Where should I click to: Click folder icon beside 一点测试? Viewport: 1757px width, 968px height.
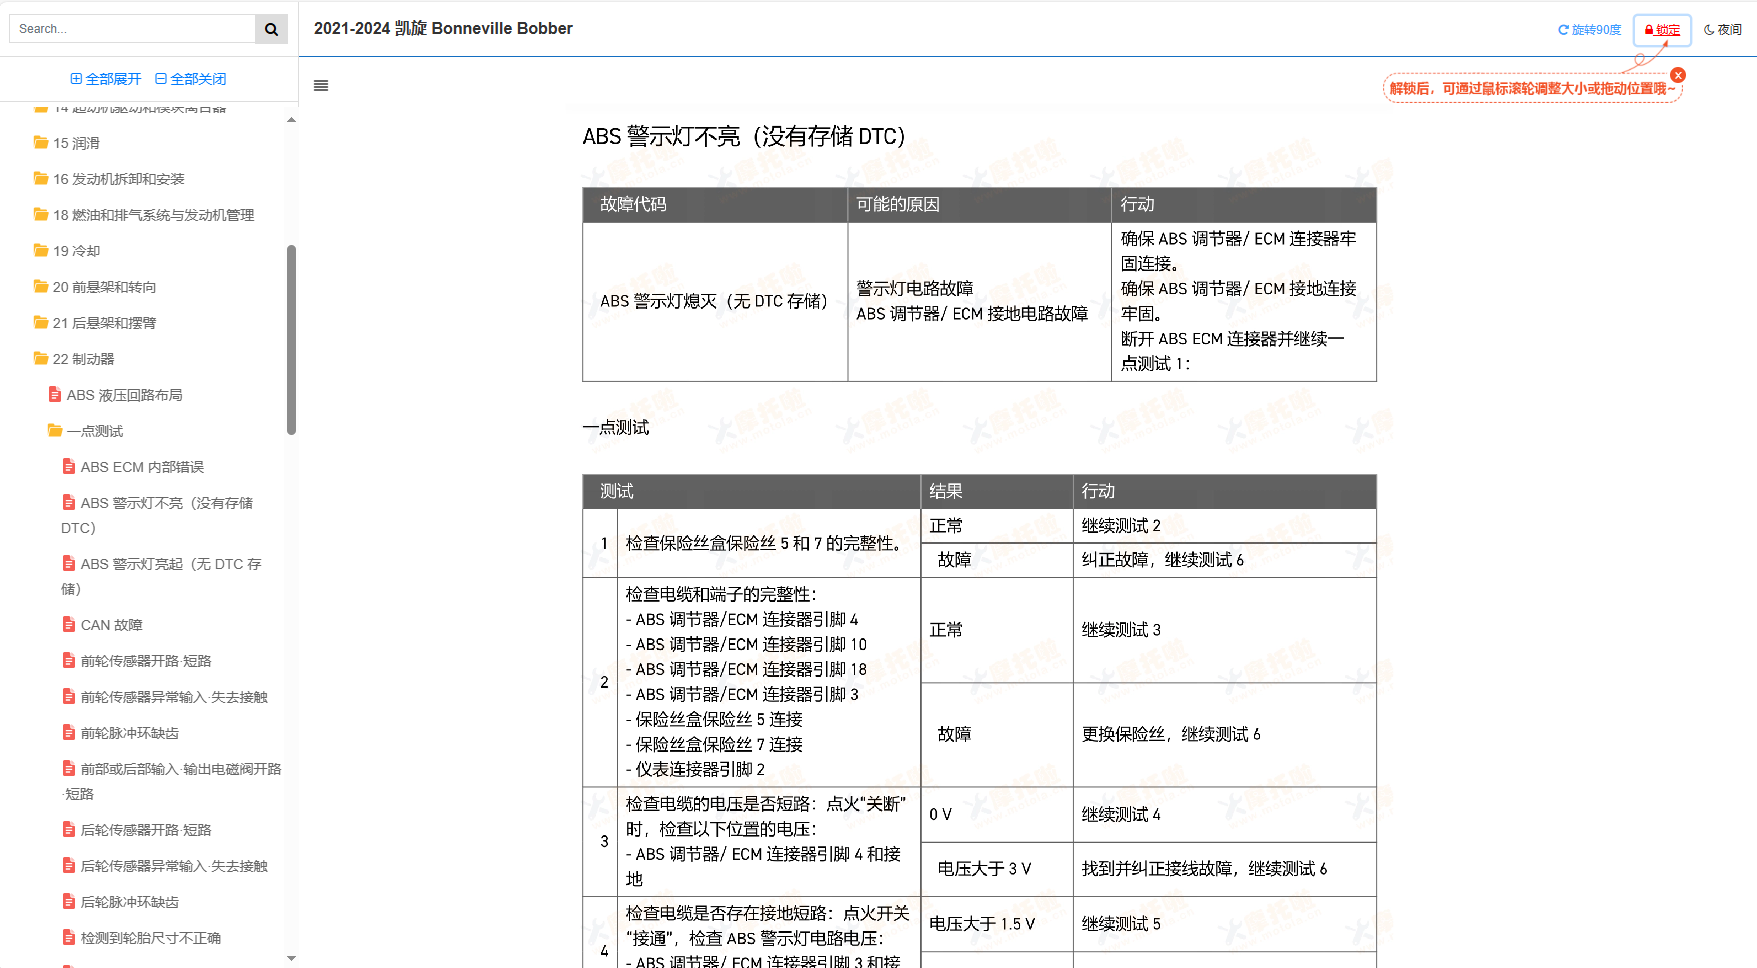click(55, 430)
